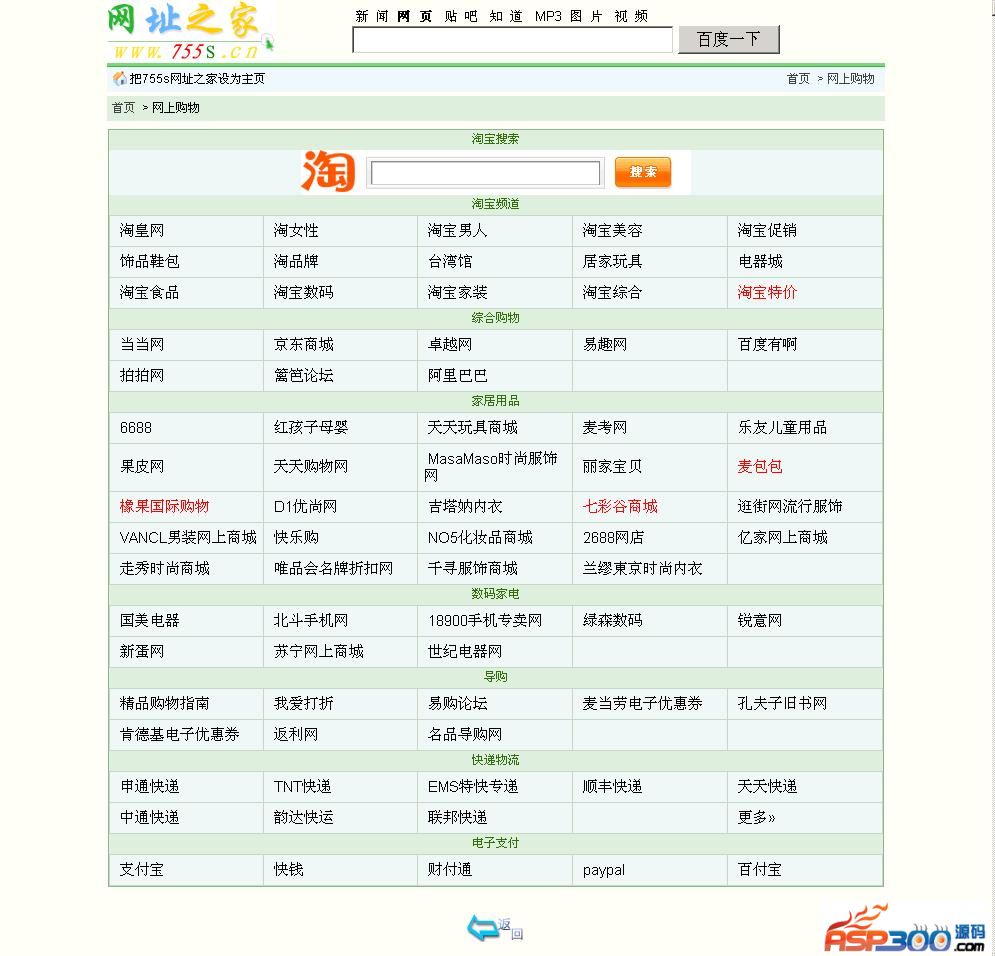Open the 当当网 link

tap(142, 344)
